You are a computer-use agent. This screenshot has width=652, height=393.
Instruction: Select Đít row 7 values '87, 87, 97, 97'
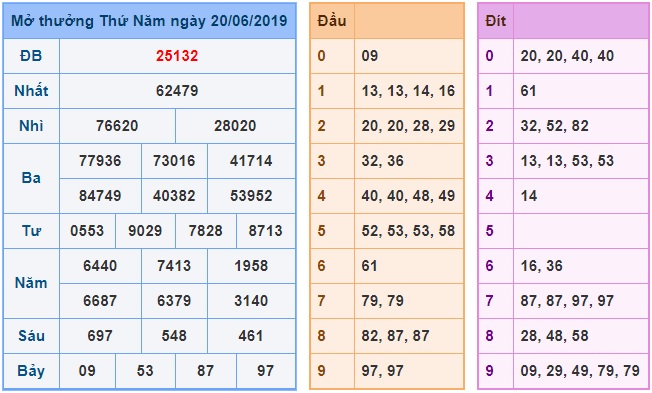tap(567, 300)
